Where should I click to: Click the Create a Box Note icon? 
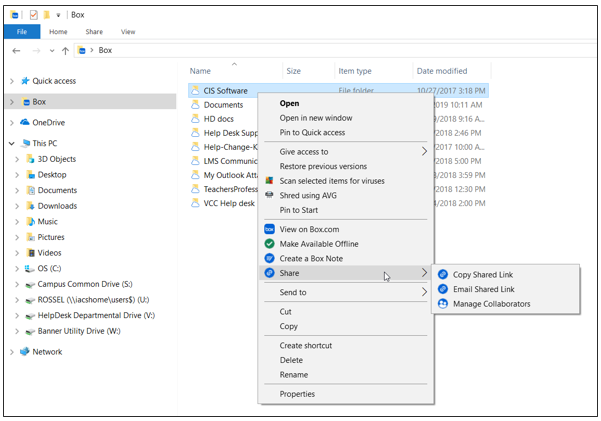269,258
